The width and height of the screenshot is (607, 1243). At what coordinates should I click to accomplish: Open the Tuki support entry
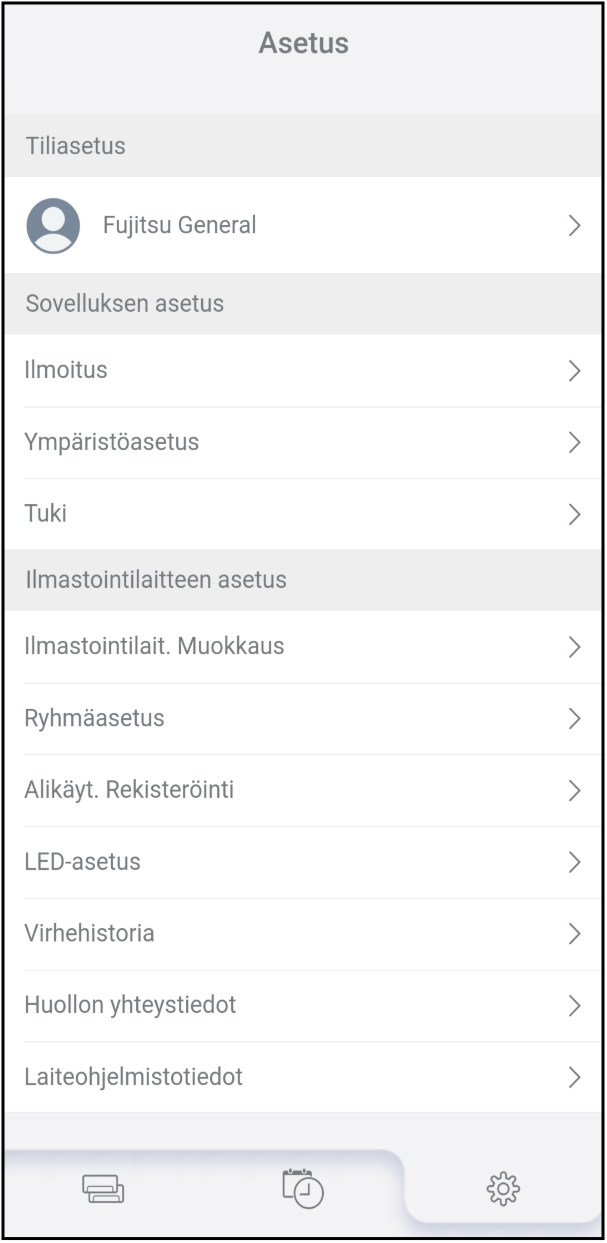tap(303, 515)
